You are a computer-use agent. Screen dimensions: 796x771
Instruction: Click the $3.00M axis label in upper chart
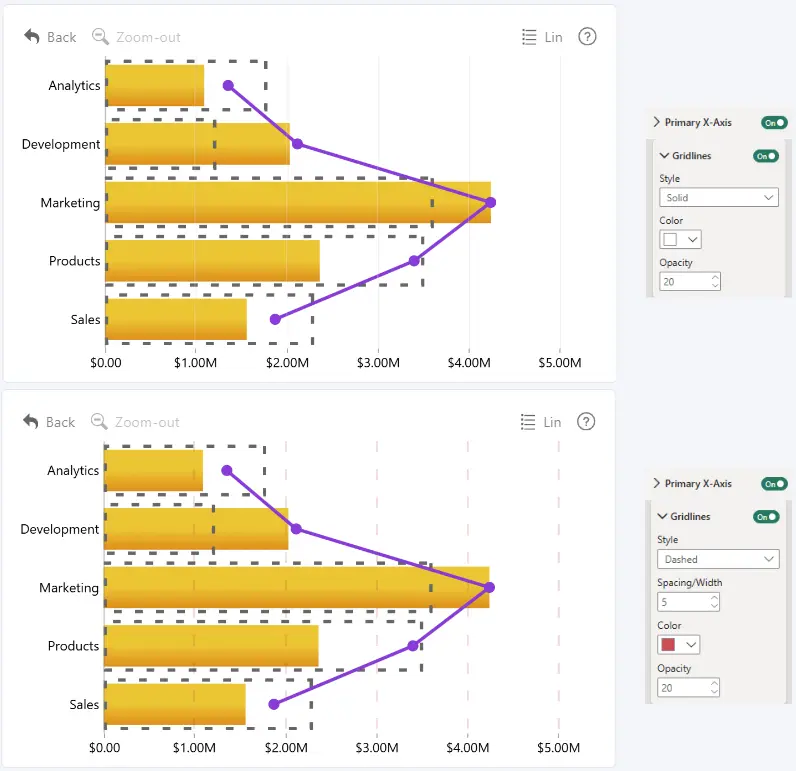tap(378, 363)
